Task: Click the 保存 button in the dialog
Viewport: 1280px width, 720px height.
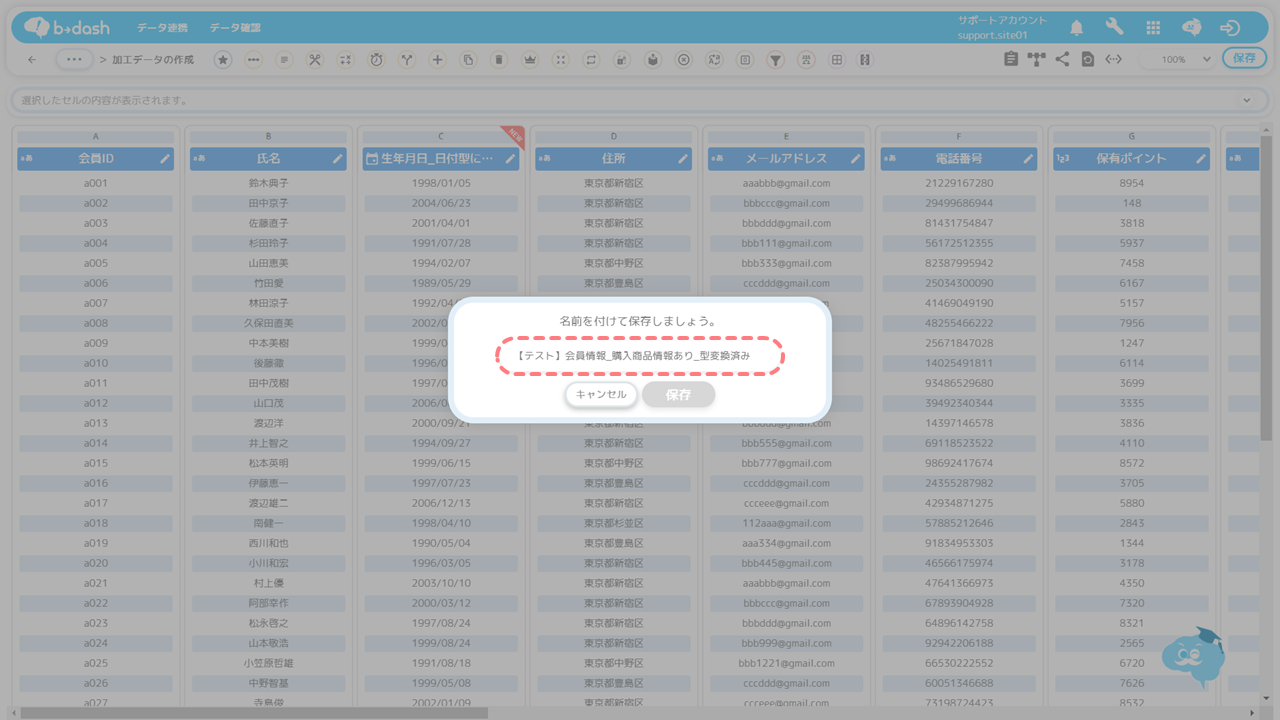Action: (x=678, y=395)
